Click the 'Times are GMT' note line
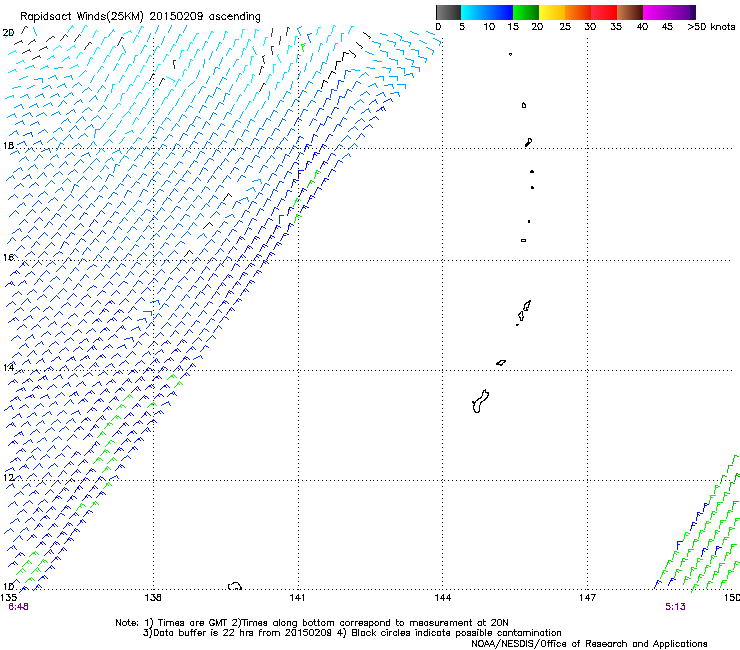The width and height of the screenshot is (740, 650). tap(311, 623)
